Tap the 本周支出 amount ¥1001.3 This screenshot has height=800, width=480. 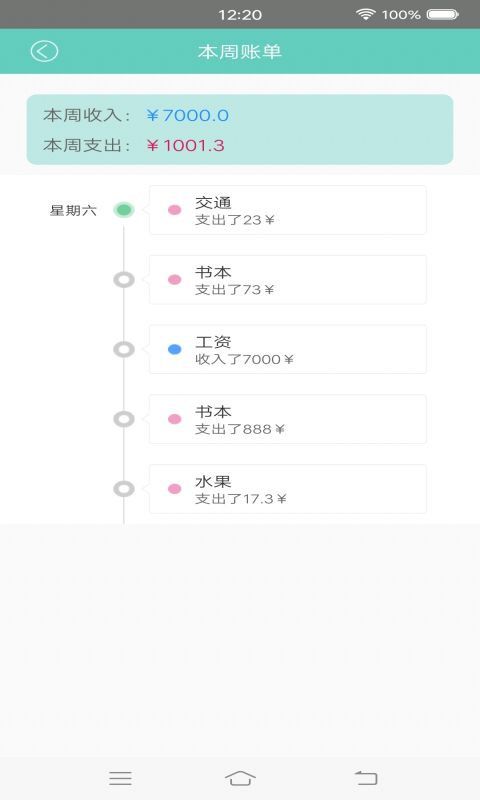pos(185,145)
